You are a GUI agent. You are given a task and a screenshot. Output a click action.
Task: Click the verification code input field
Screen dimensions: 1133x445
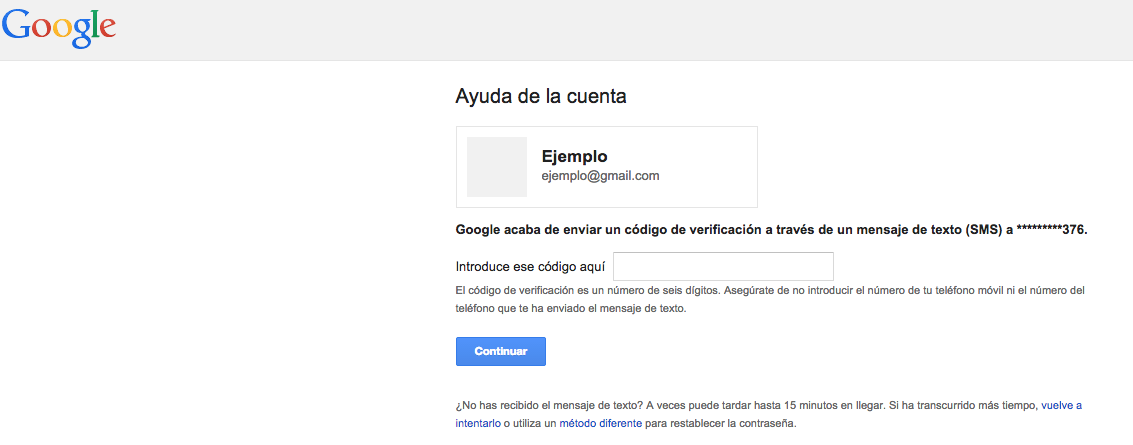tap(723, 267)
